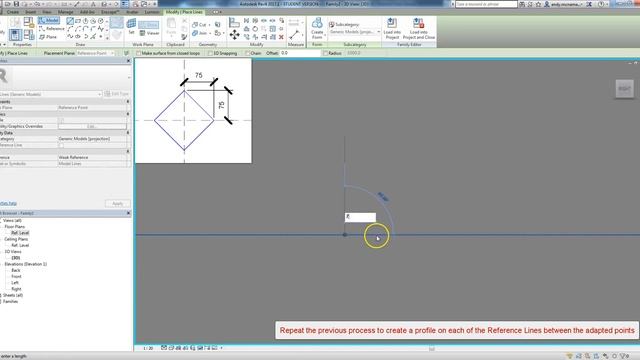This screenshot has width=640, height=360.
Task: Toggle Make surface from closed loops
Action: coord(138,53)
